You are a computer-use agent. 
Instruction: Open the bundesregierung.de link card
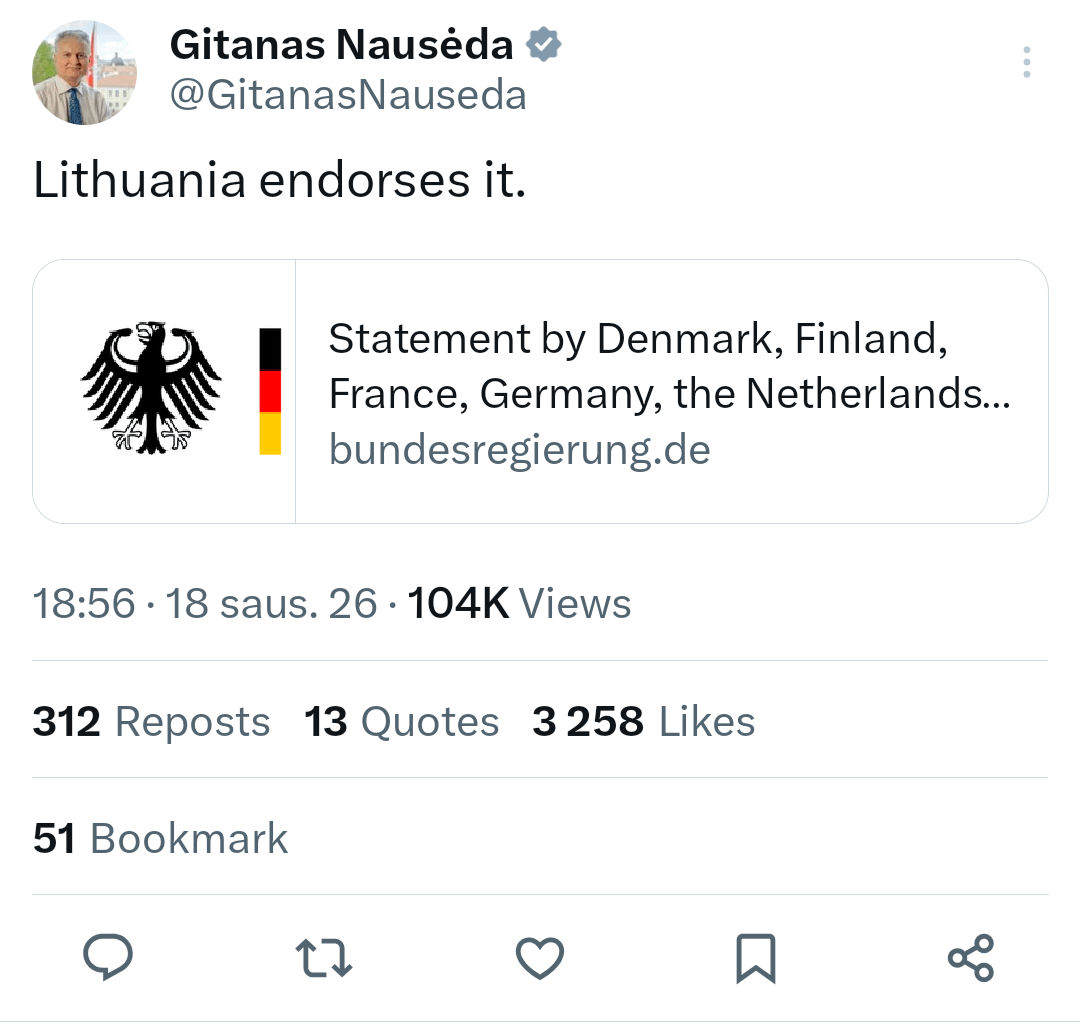[x=519, y=450]
